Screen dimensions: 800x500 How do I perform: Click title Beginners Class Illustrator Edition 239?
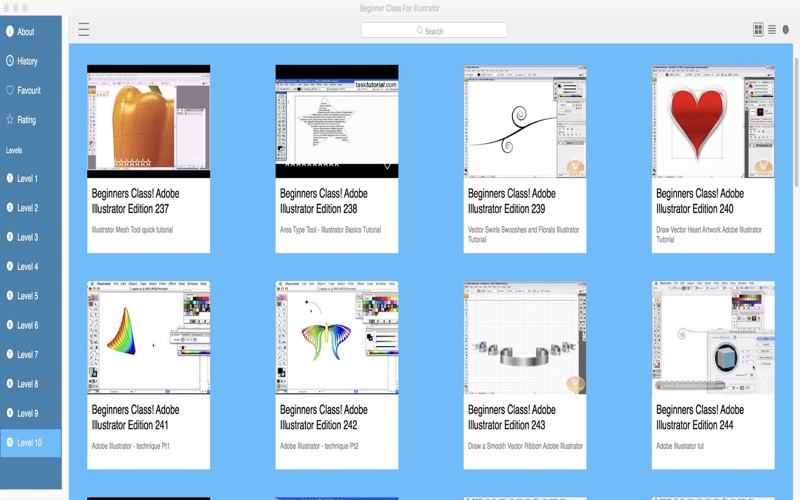(512, 201)
